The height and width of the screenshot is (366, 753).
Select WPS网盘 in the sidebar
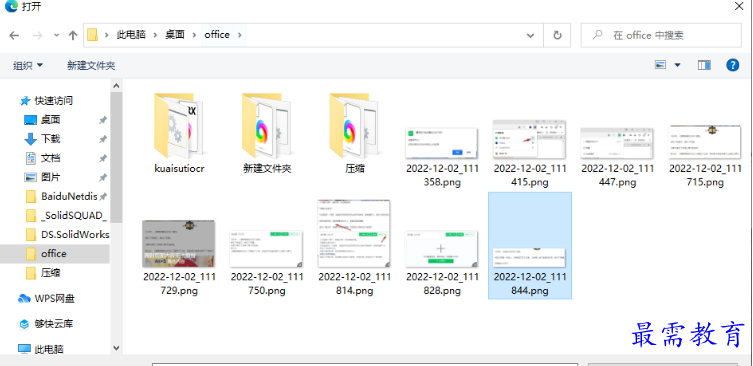pos(54,299)
